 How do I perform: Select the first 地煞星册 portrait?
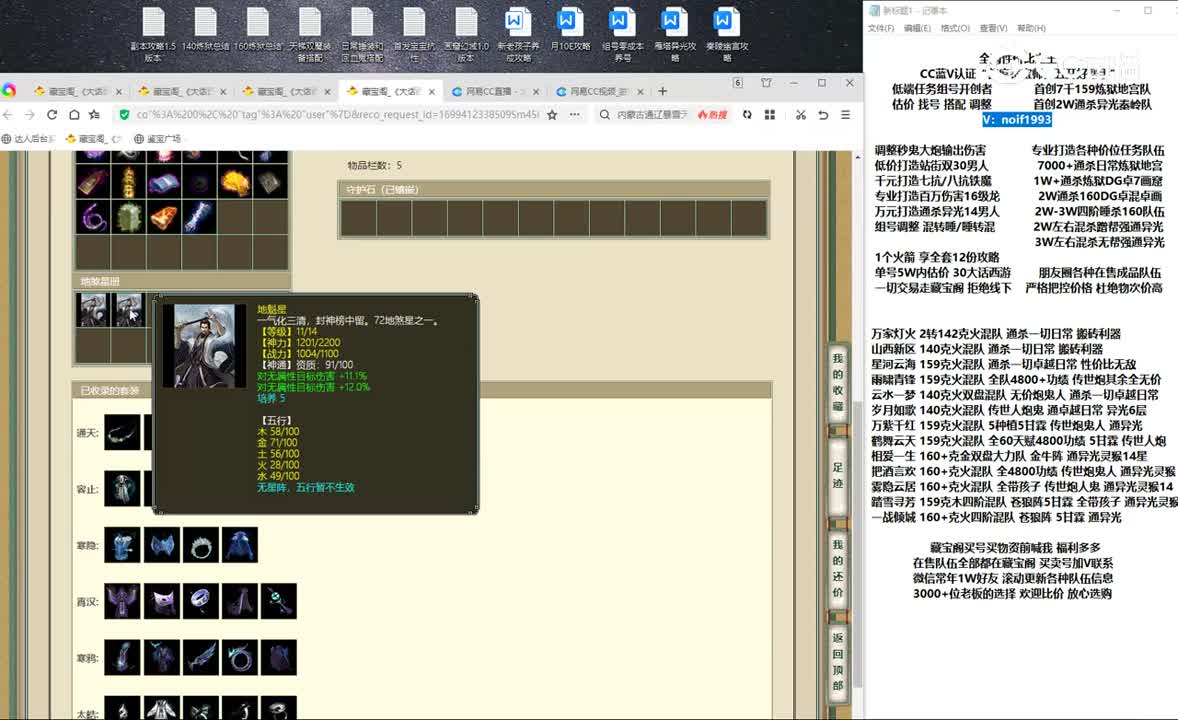[92, 310]
